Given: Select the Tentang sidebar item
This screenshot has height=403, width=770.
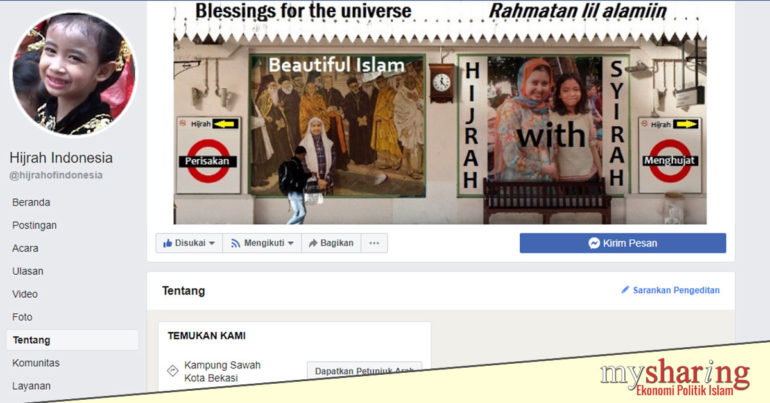Looking at the screenshot, I should 30,340.
